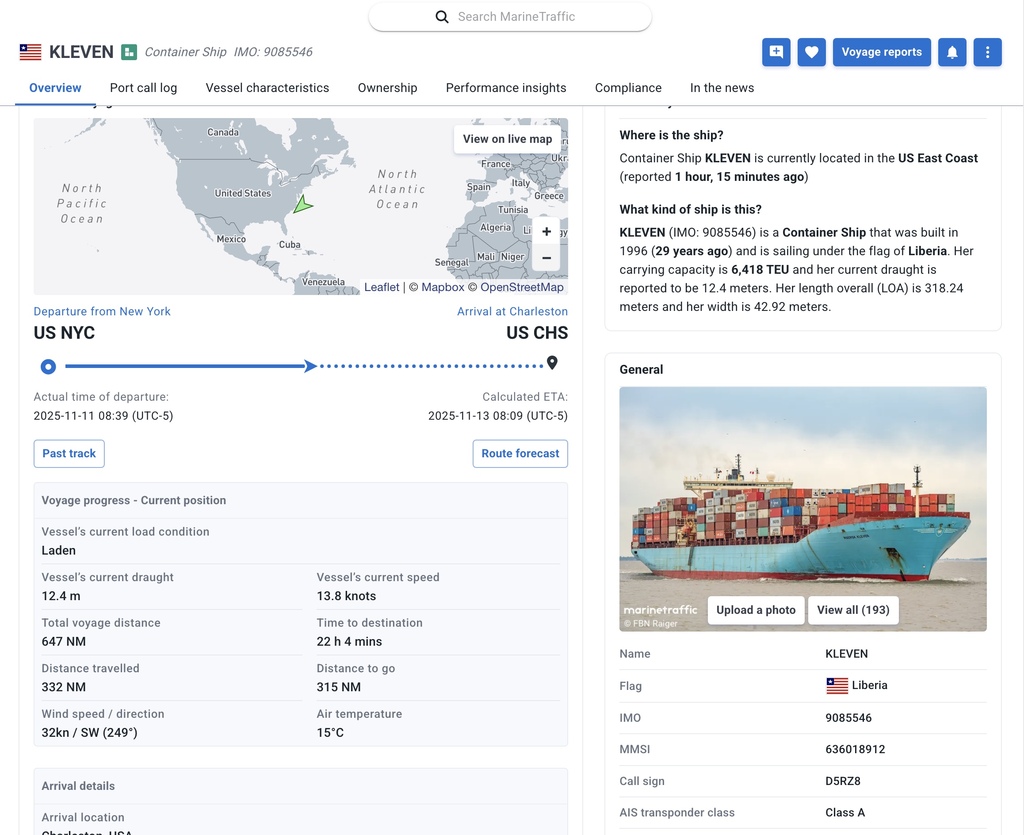Click the destination pin icon on route

tap(552, 363)
